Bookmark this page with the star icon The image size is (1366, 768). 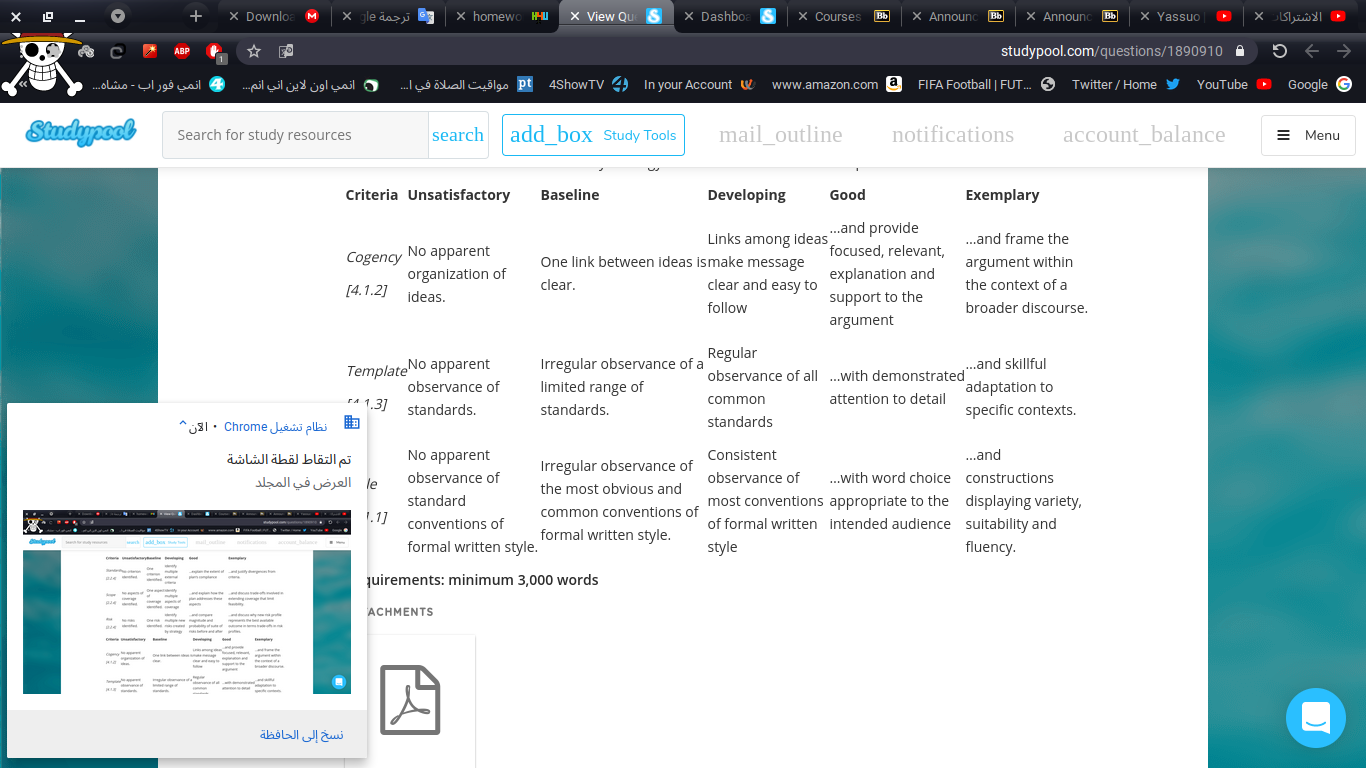point(254,51)
